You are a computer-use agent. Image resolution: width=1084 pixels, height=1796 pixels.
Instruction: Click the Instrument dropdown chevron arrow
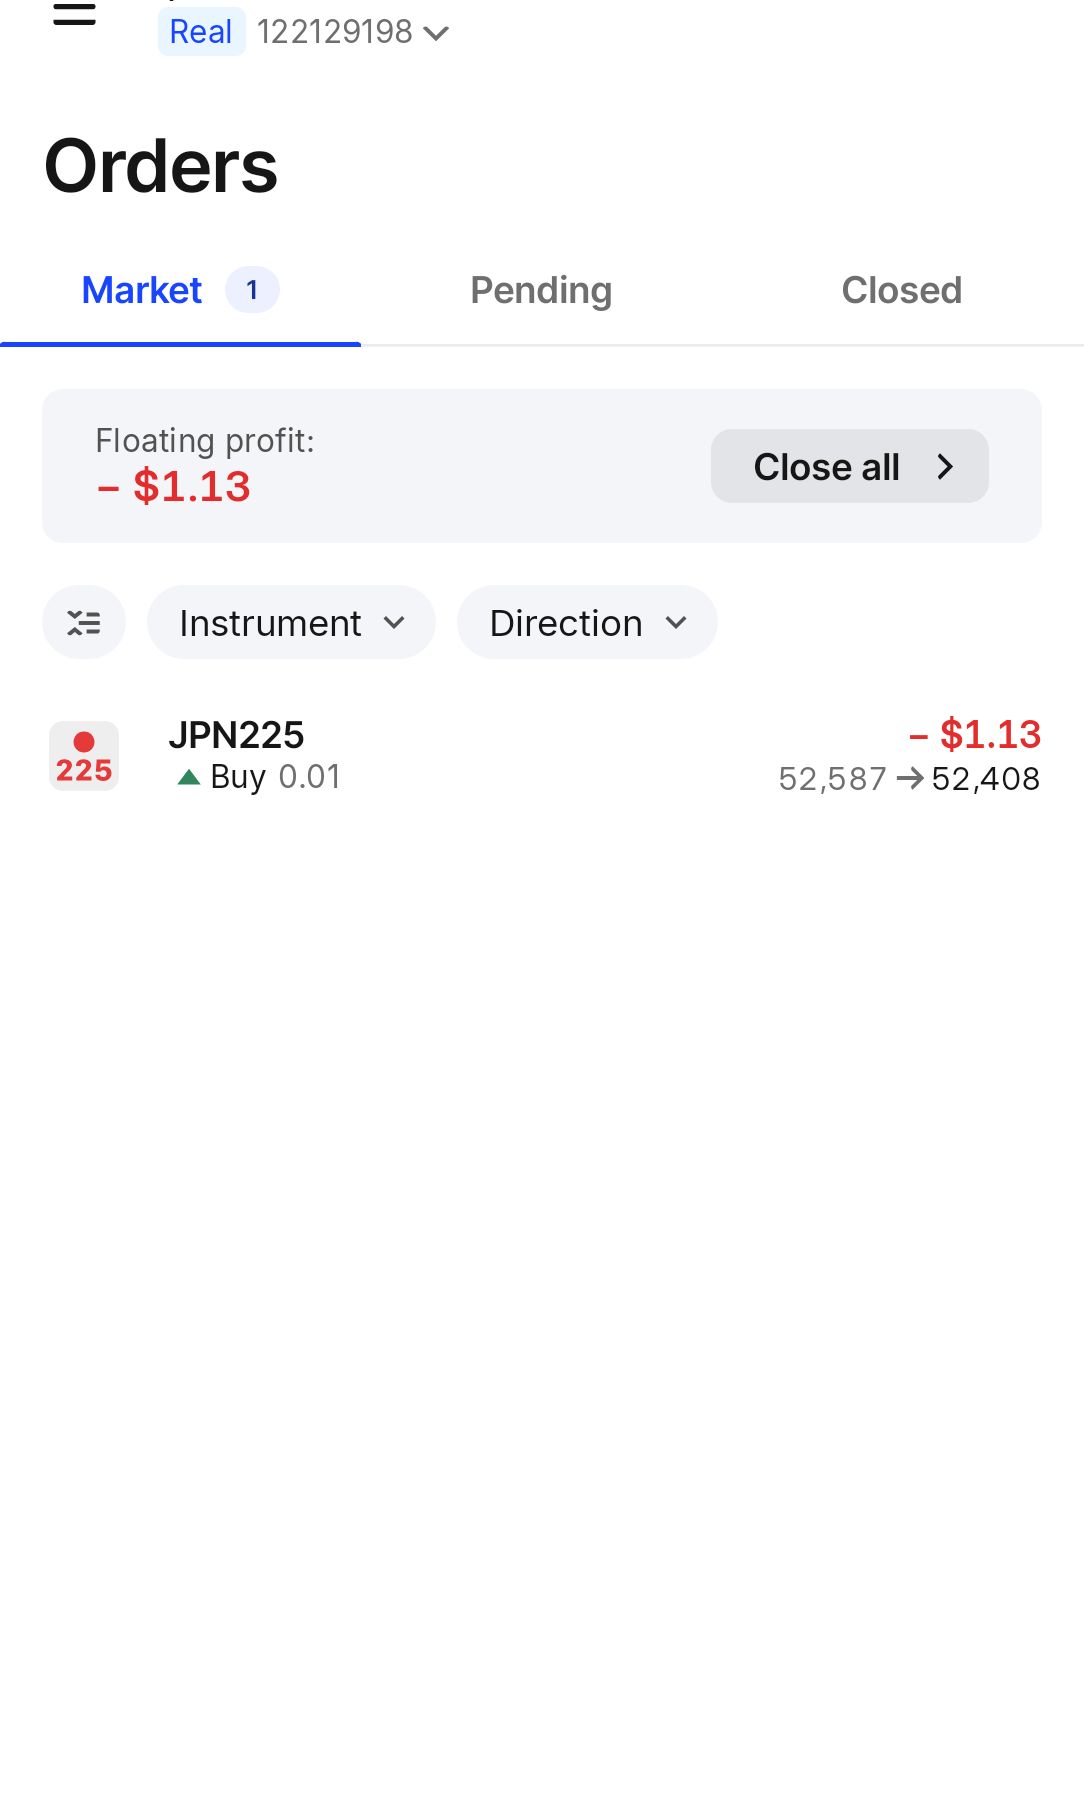point(394,623)
